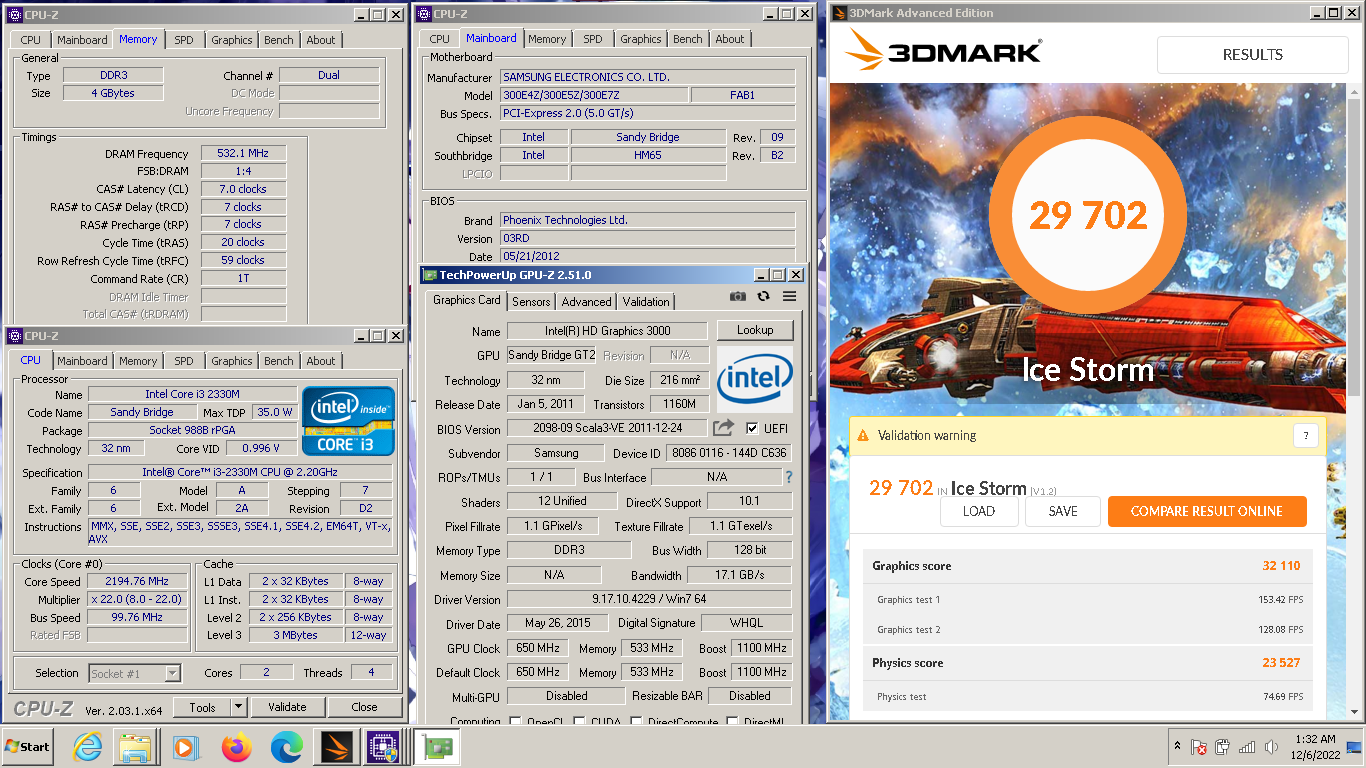
Task: Open Graphics tab in bottom CPU-Z CPU window
Action: (x=232, y=361)
